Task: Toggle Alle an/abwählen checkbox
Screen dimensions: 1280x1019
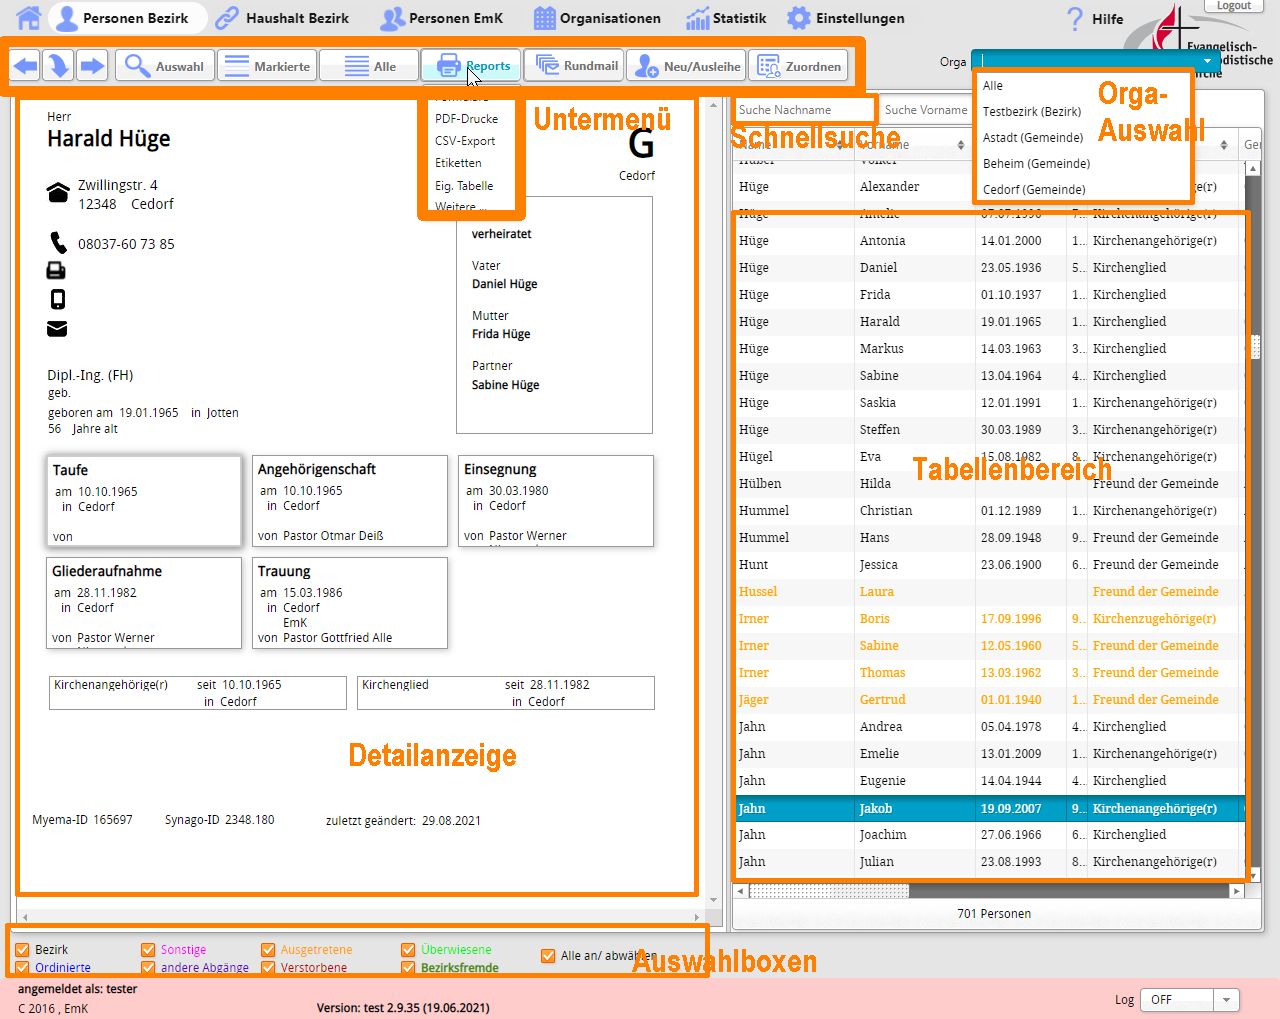Action: (x=548, y=956)
